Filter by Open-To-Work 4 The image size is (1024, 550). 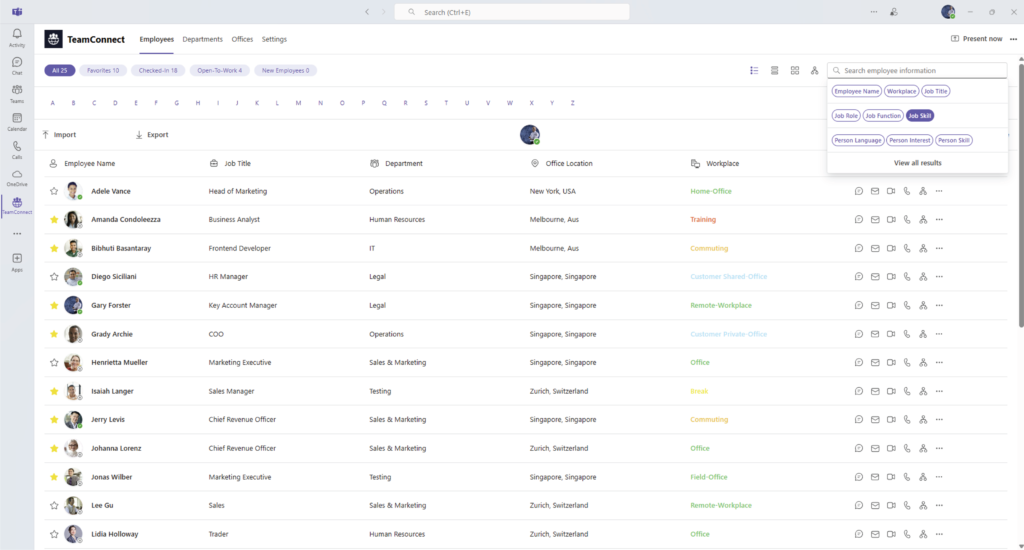tap(219, 71)
